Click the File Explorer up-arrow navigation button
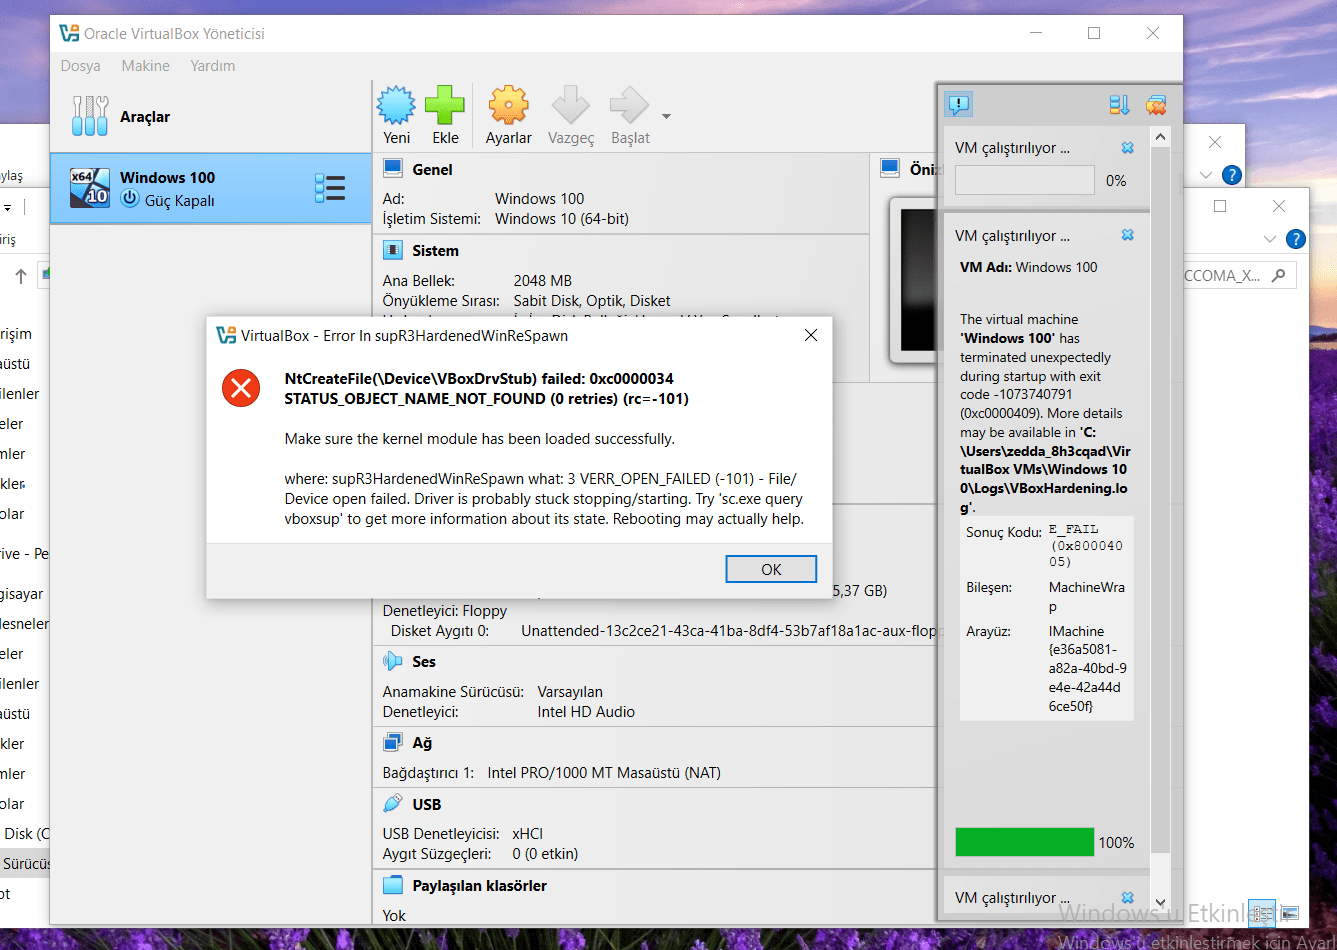Viewport: 1337px width, 950px height. [x=21, y=276]
